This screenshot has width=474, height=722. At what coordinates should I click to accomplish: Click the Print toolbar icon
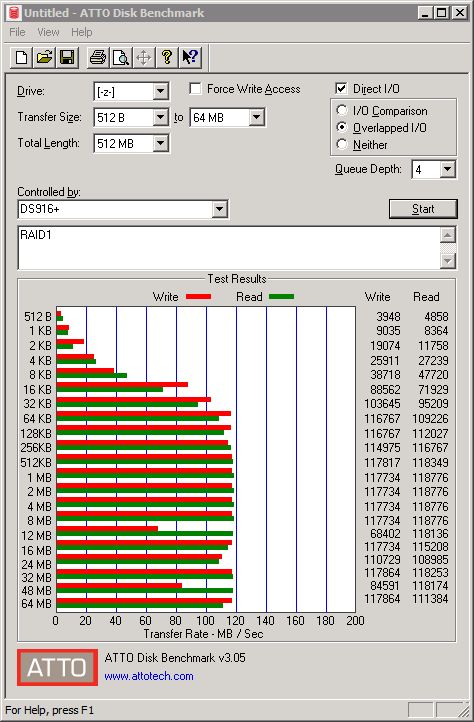coord(98,58)
